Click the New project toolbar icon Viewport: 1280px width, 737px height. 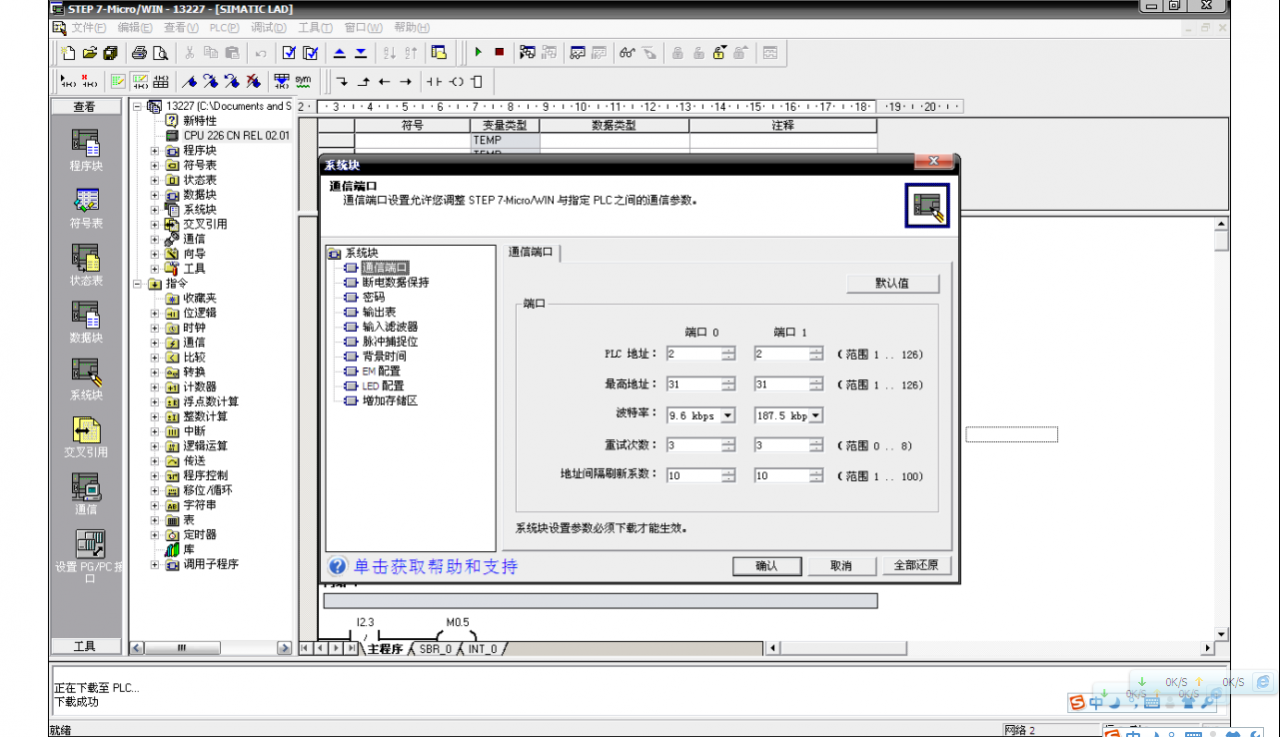(68, 53)
